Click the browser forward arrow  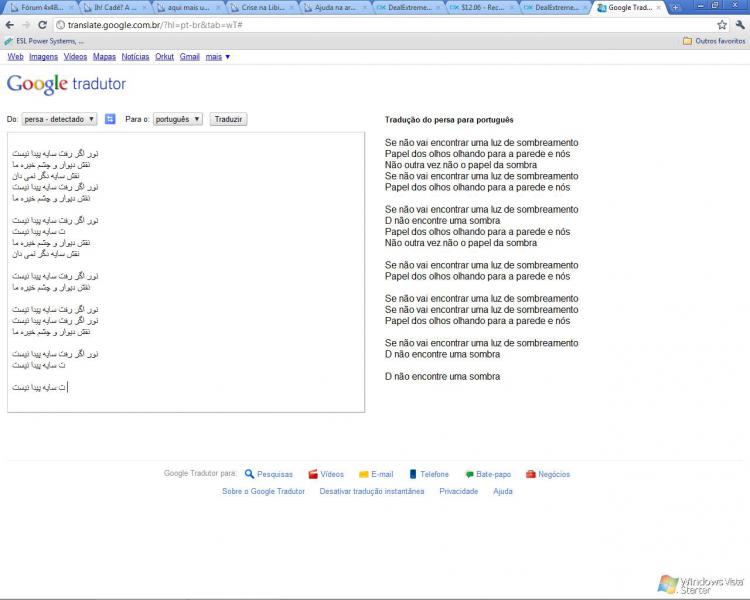tap(26, 25)
